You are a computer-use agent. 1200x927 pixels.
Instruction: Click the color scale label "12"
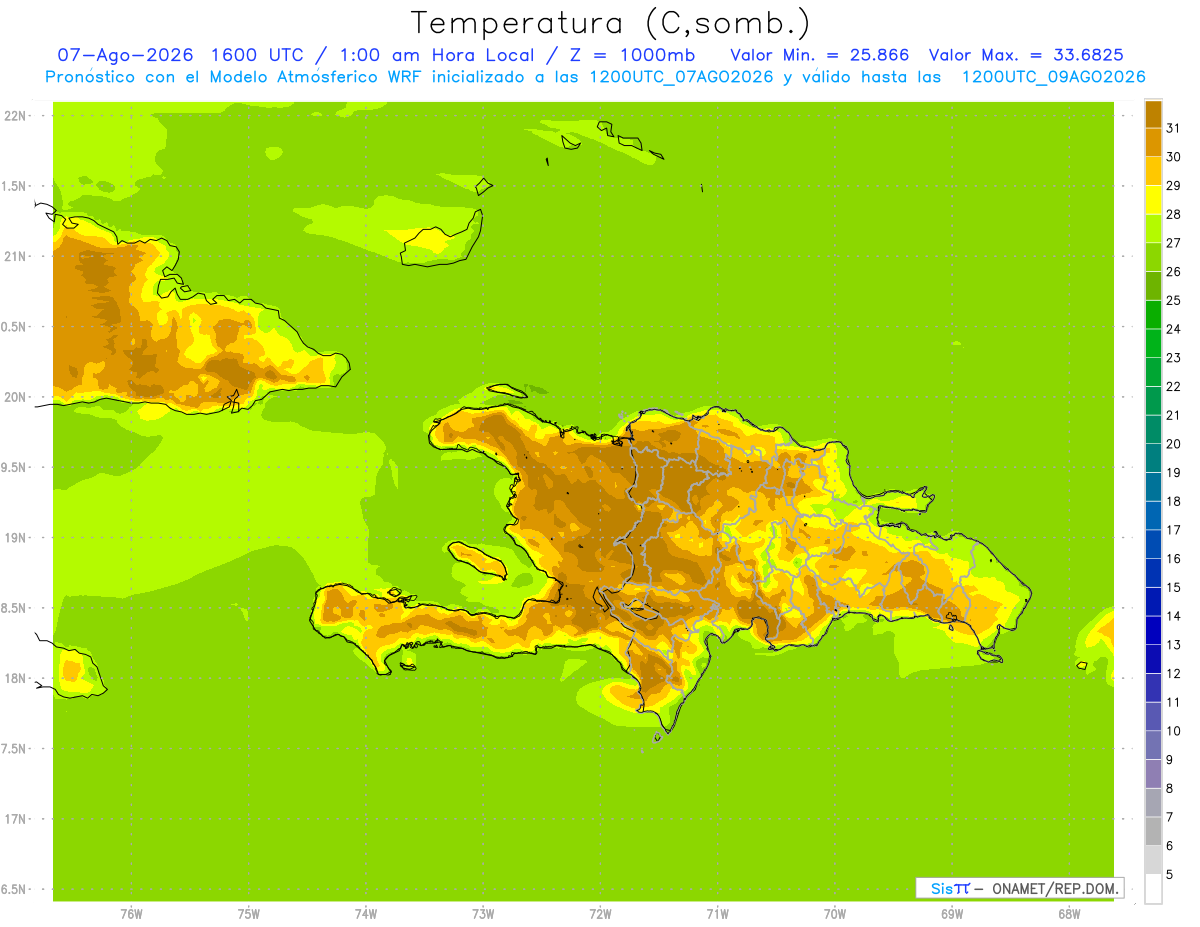coord(1174,673)
